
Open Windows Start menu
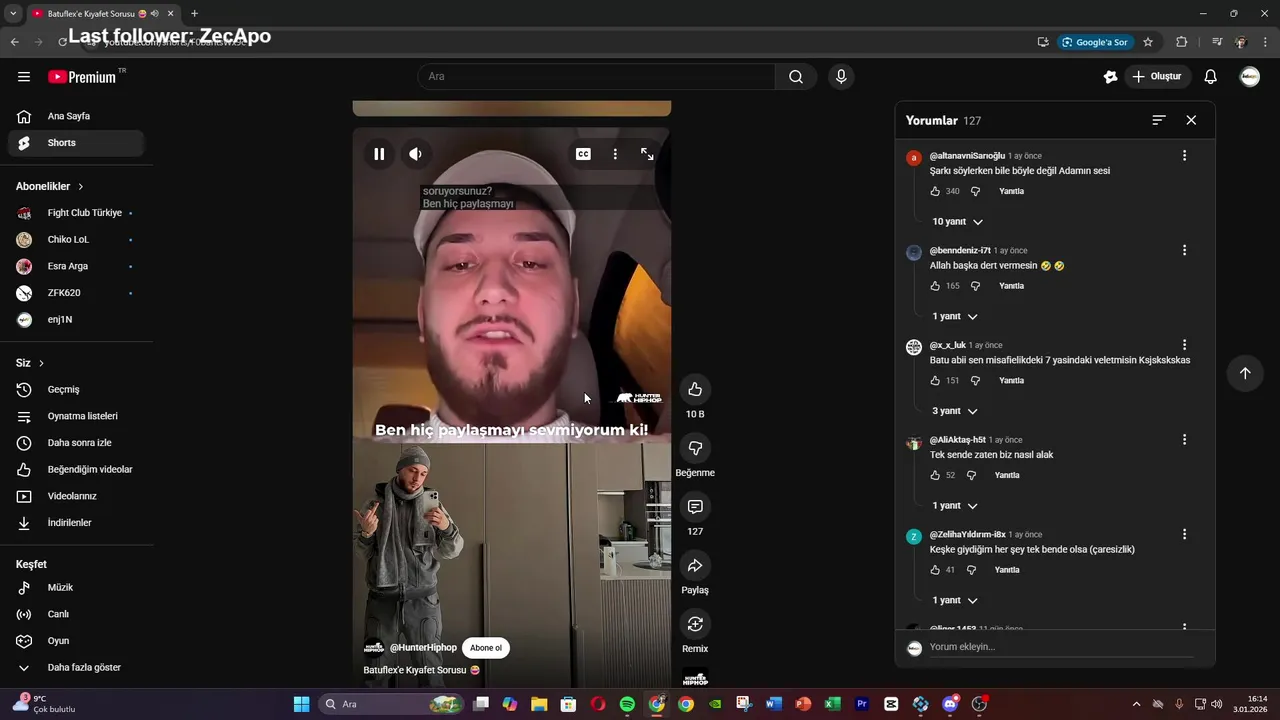click(301, 704)
